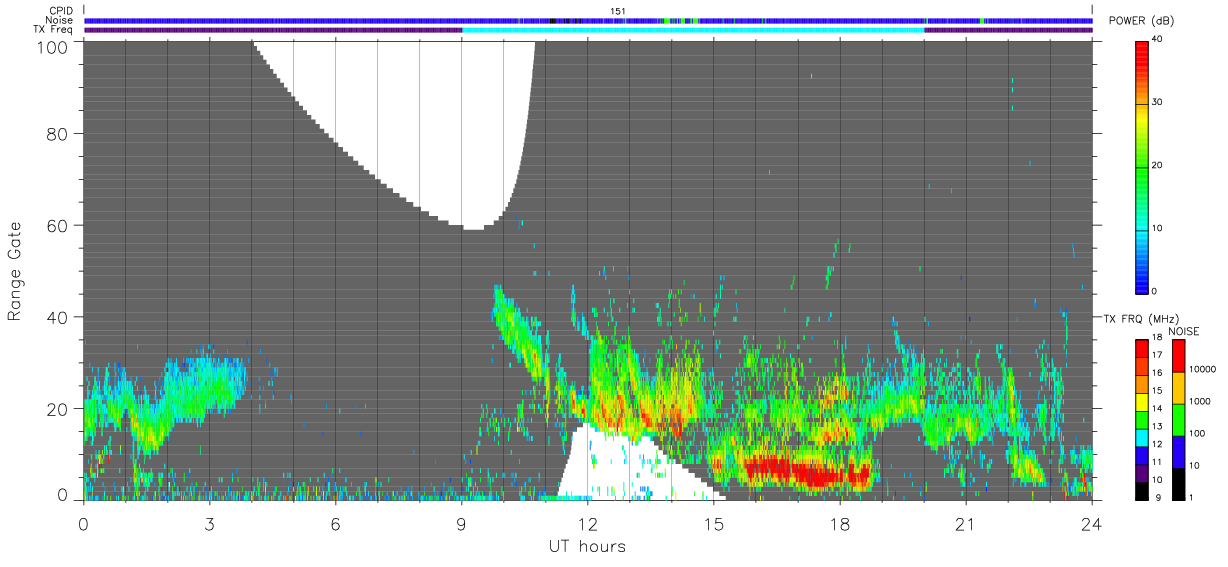The height and width of the screenshot is (567, 1228).
Task: Click the yellow swatch in the TX FRQ legend
Action: 1141,402
